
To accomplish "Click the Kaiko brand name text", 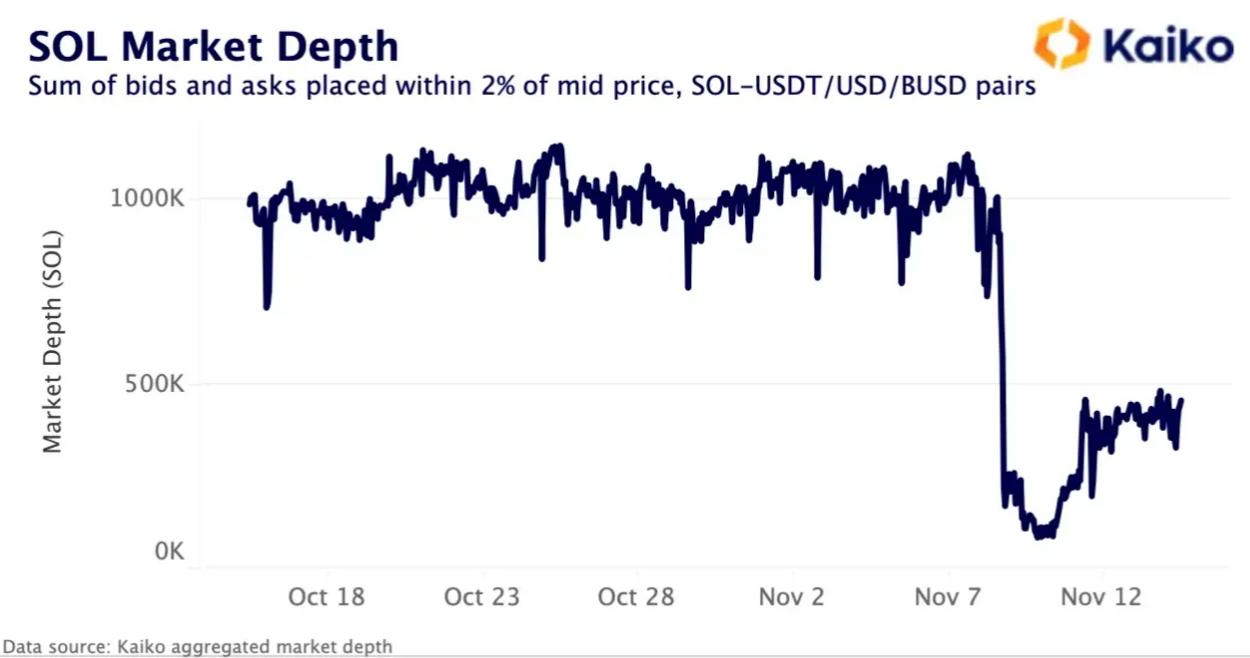I will (1166, 47).
